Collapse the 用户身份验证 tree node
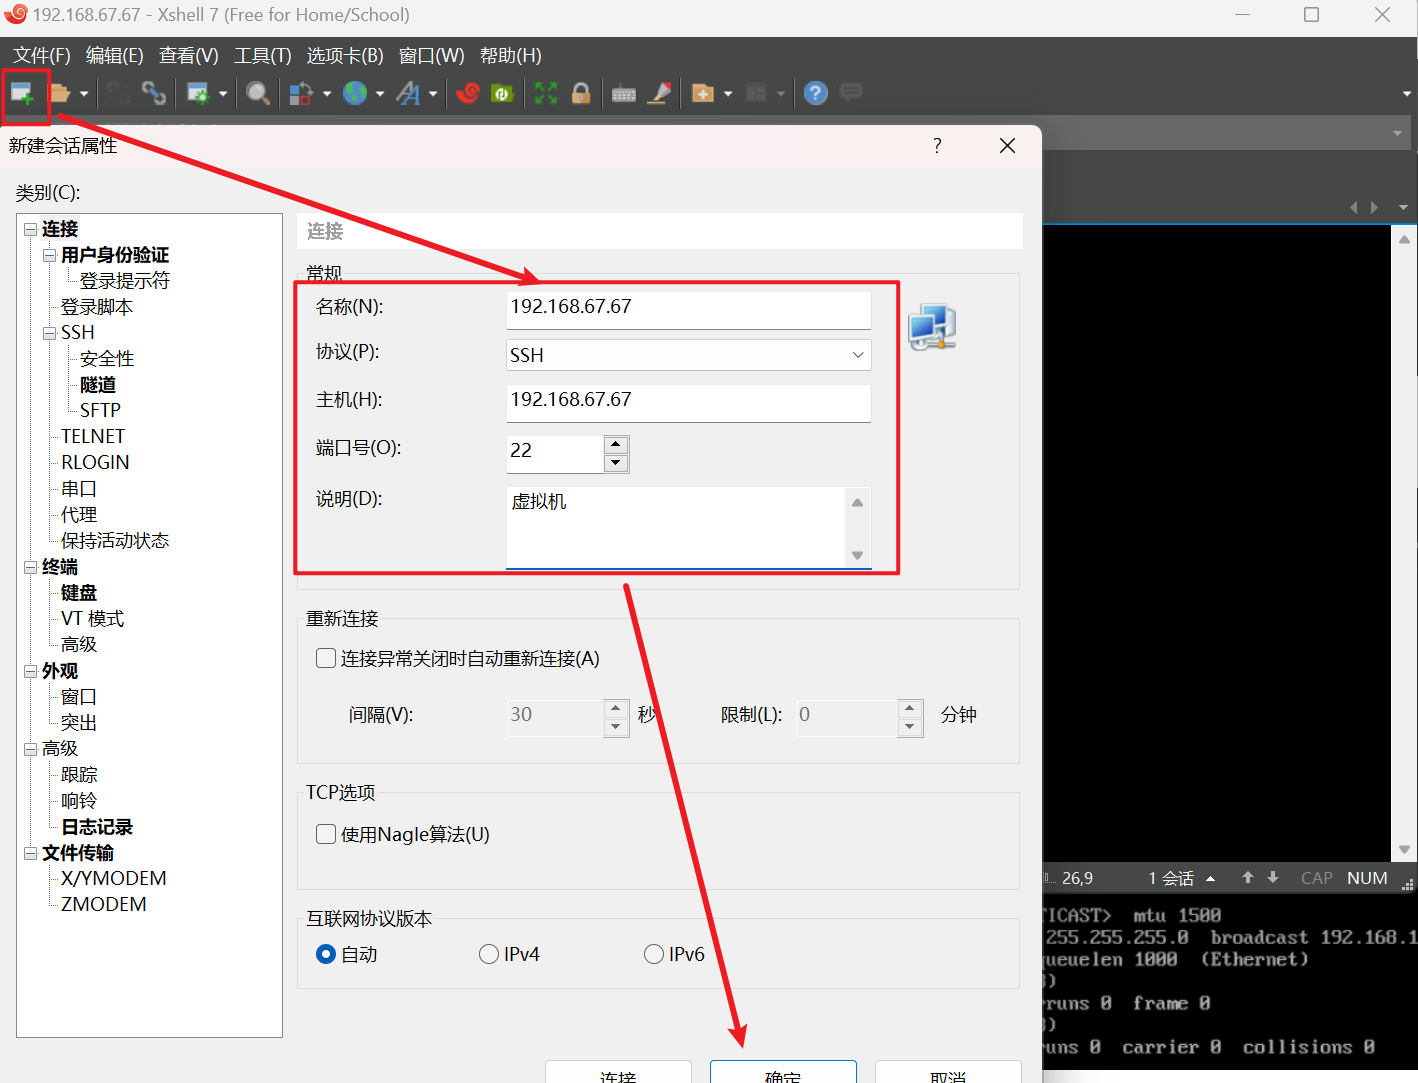1418x1083 pixels. tap(50, 255)
